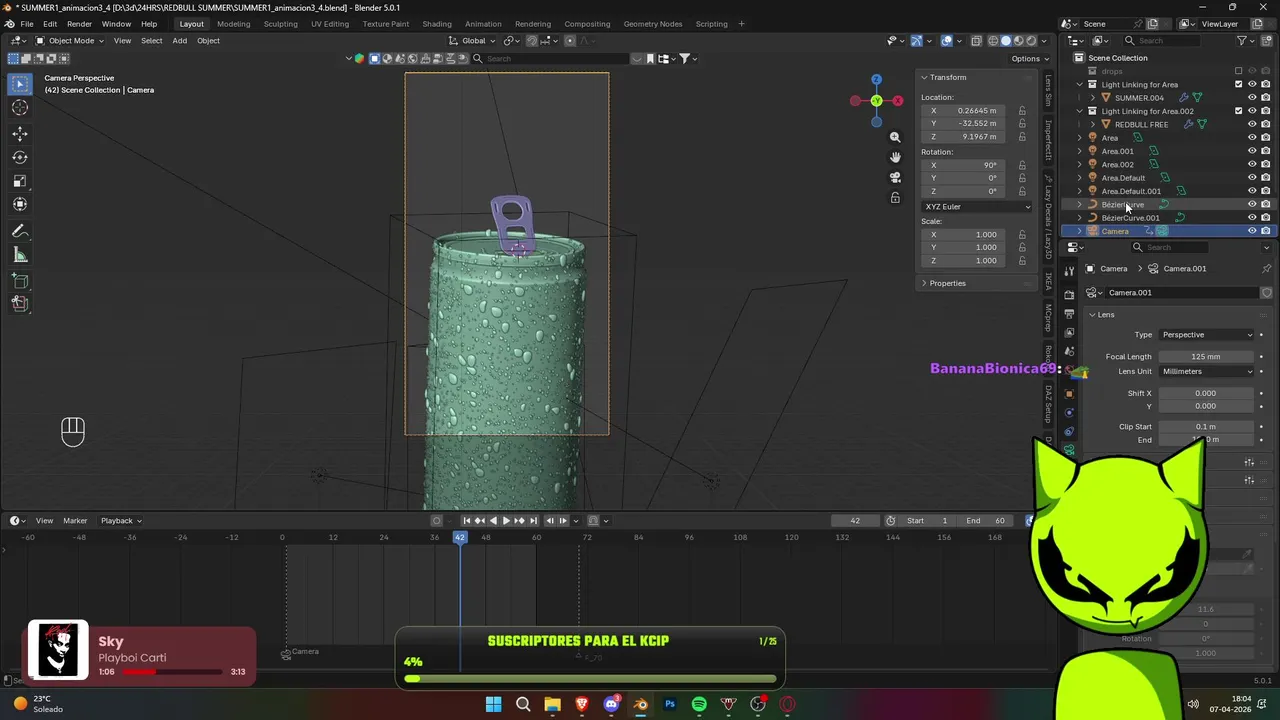Expand the Area.002 tree item
The width and height of the screenshot is (1280, 720).
[1079, 164]
